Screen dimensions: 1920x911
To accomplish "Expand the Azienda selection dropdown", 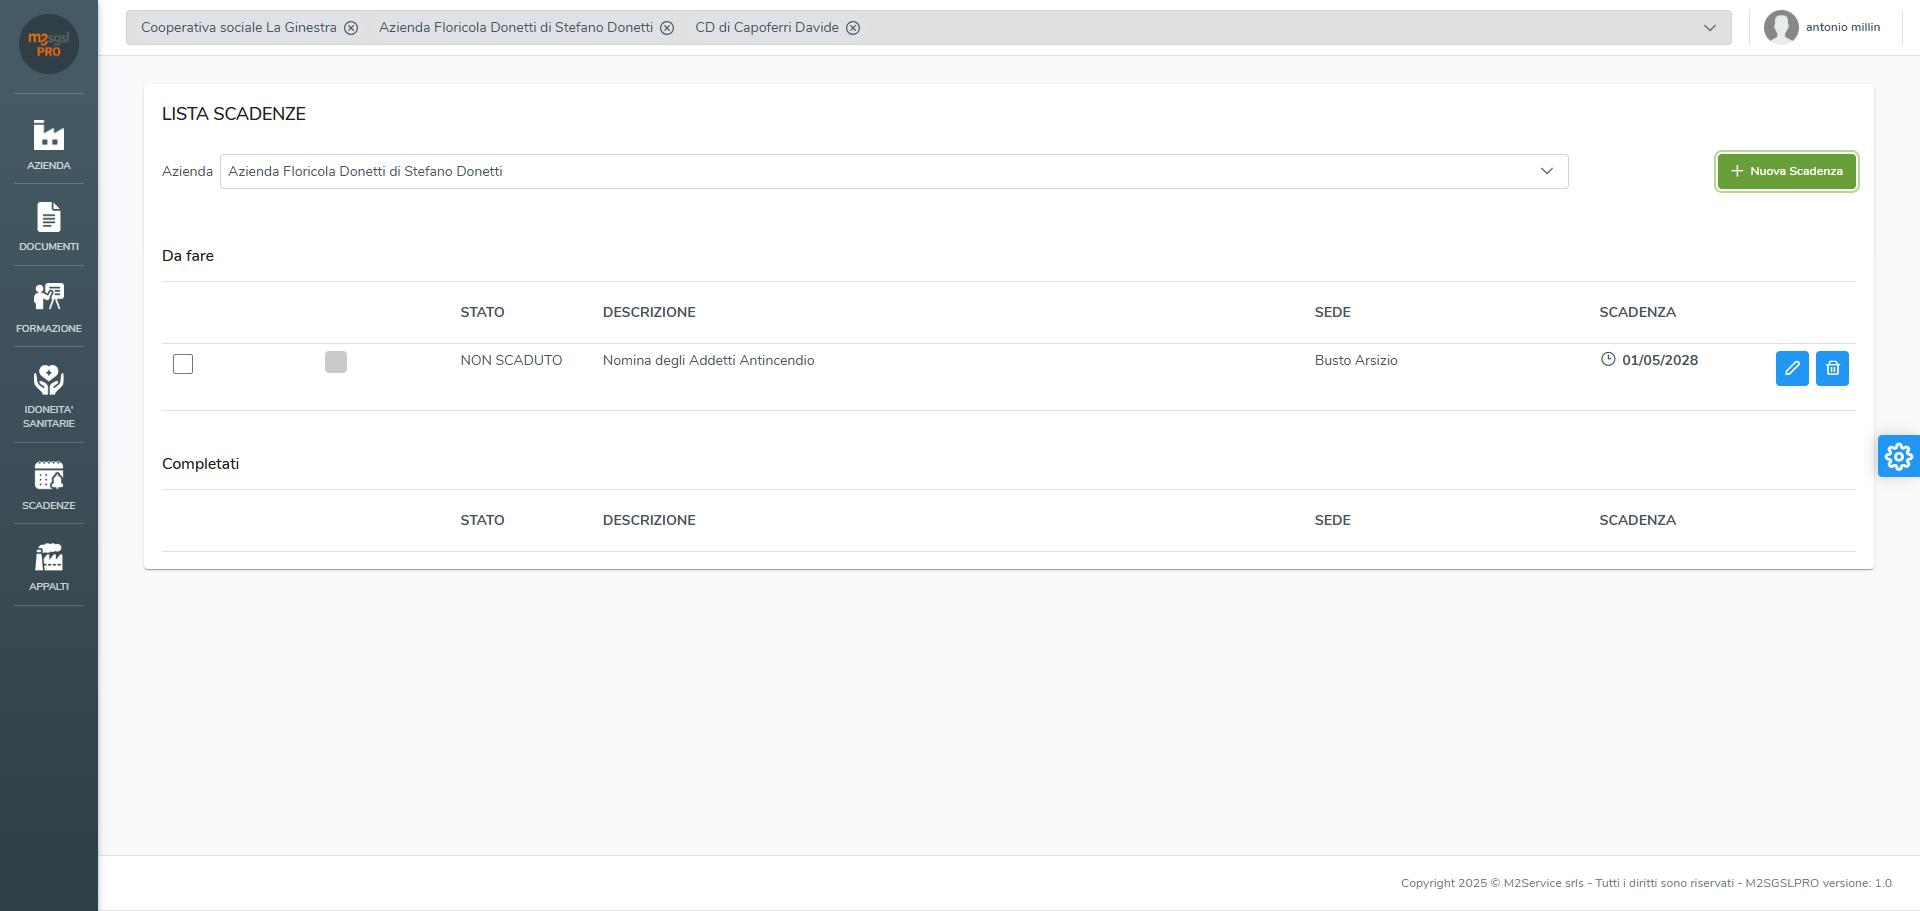I will [x=1547, y=171].
